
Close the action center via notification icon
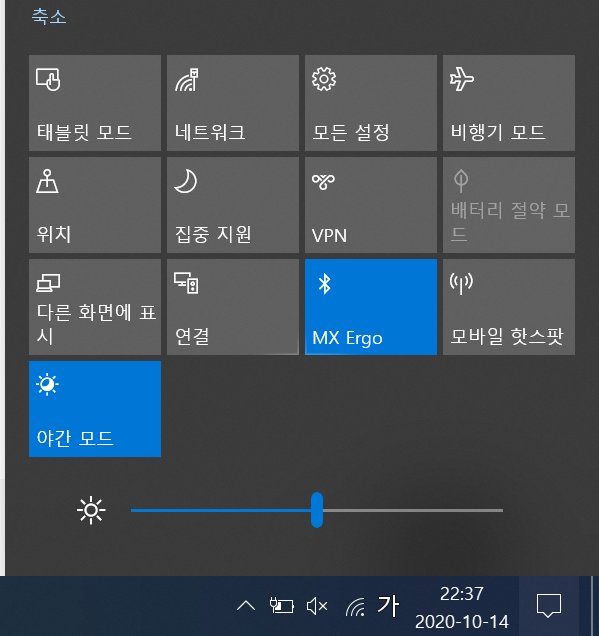(x=549, y=606)
